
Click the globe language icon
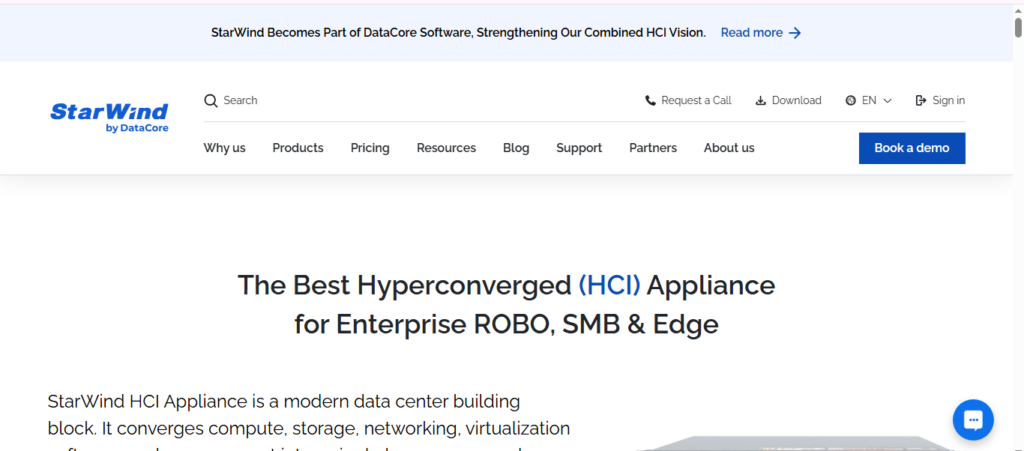click(850, 101)
